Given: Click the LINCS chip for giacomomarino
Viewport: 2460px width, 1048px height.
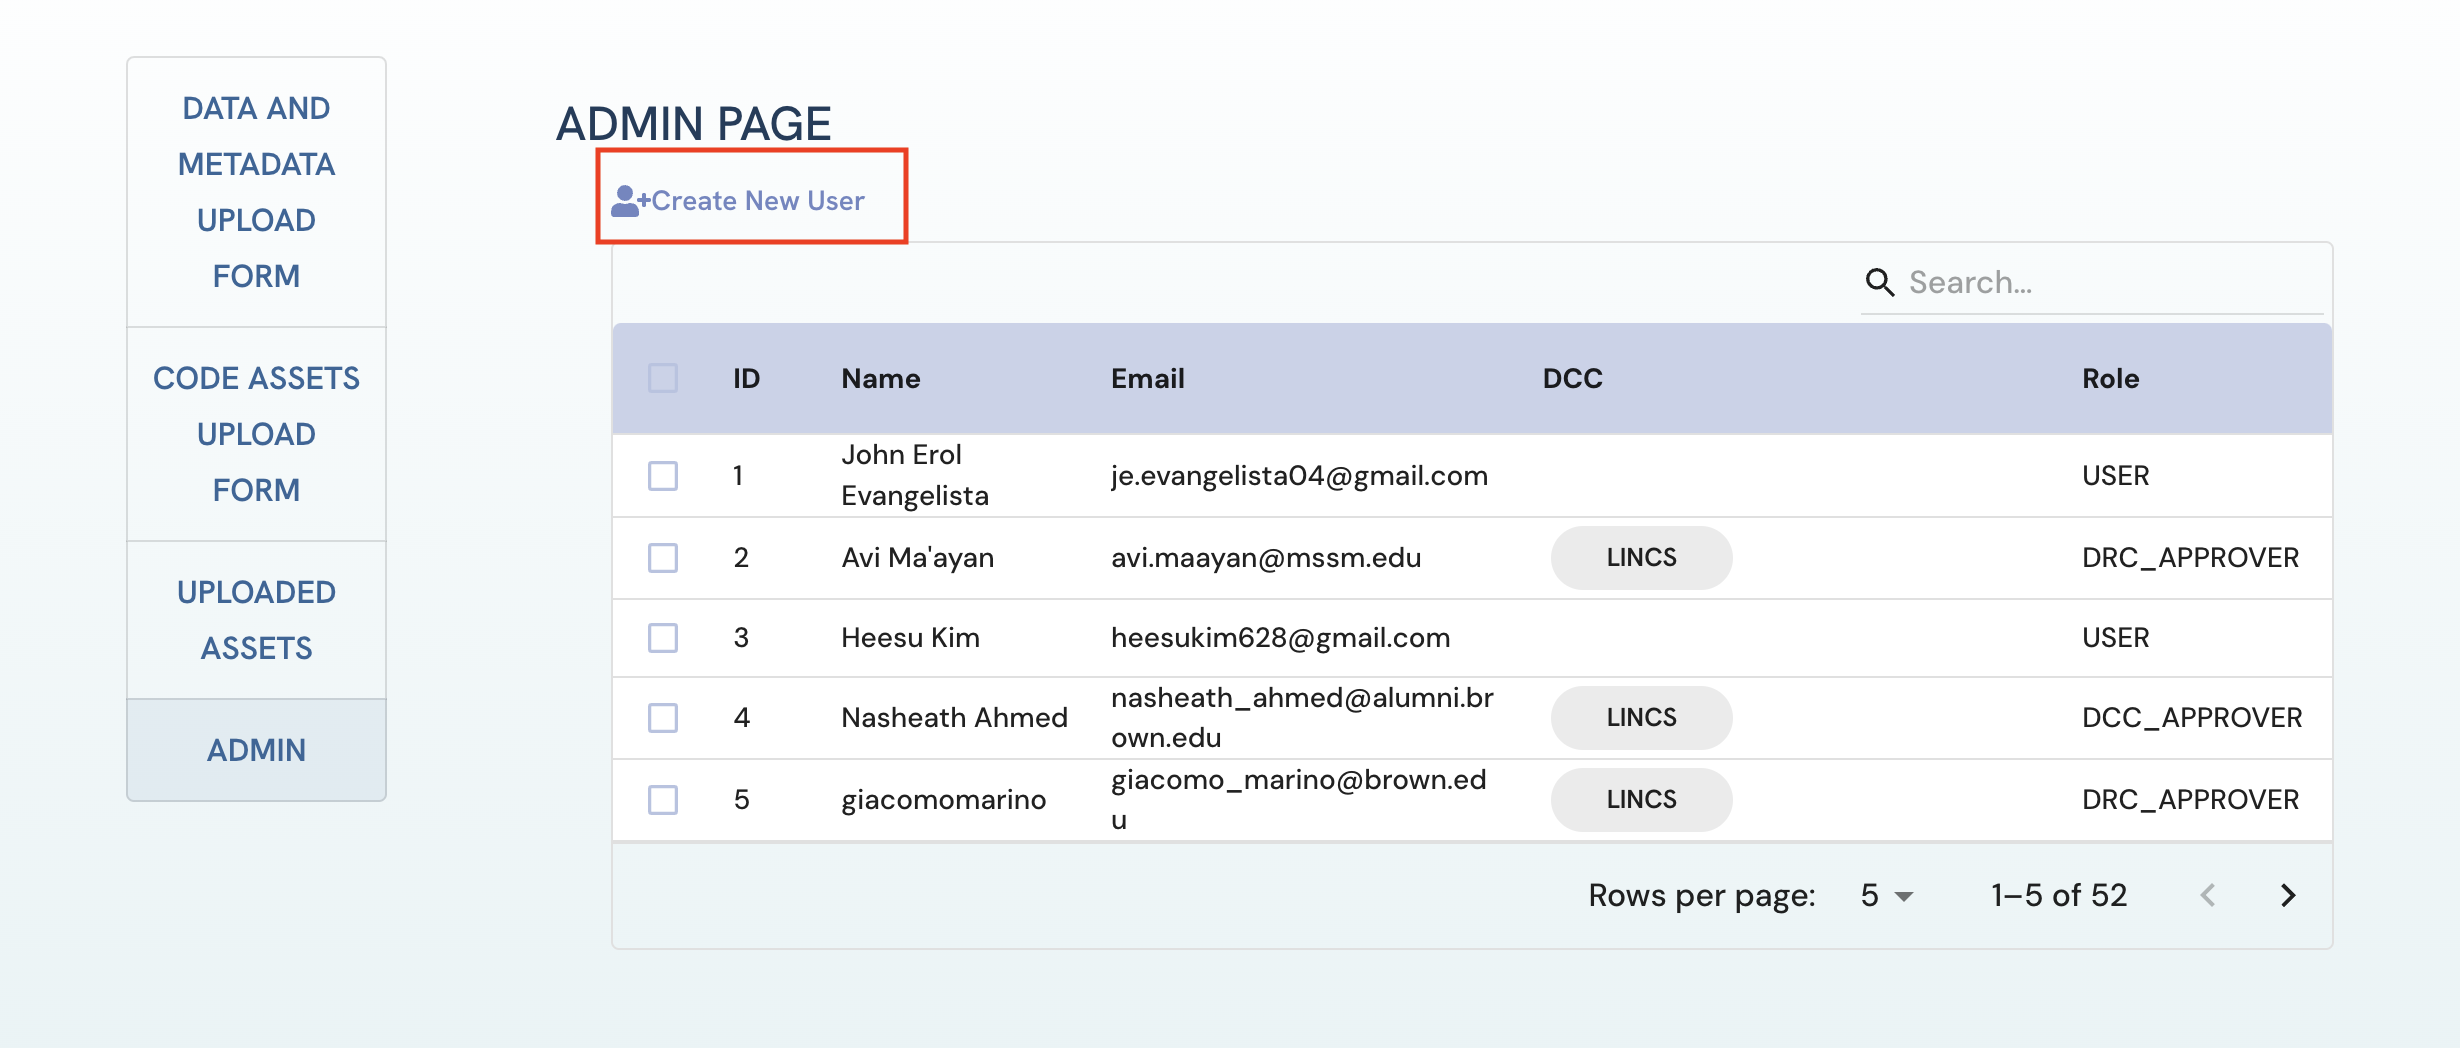Looking at the screenshot, I should click(1640, 800).
